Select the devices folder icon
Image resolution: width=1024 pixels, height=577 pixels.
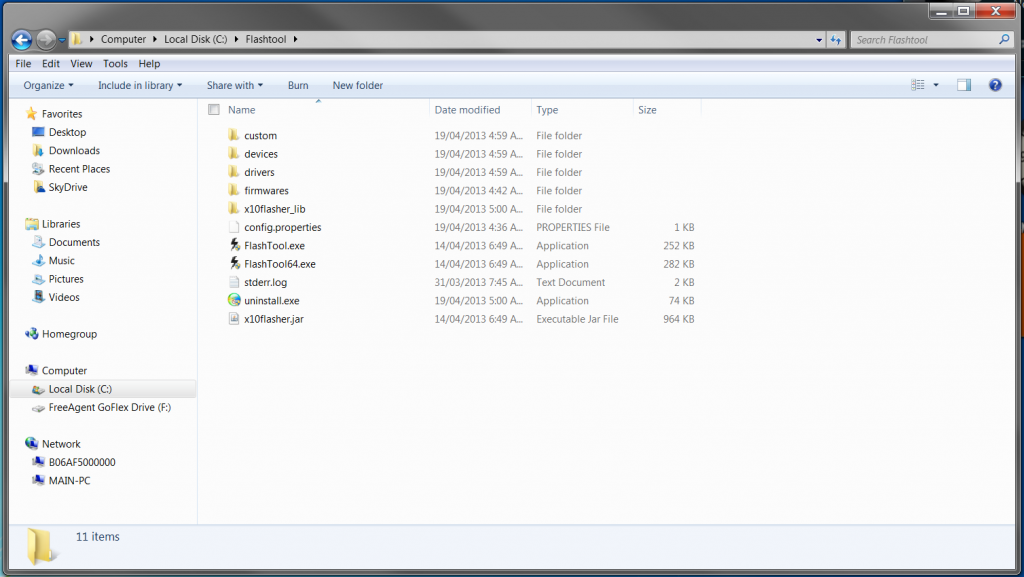[234, 153]
